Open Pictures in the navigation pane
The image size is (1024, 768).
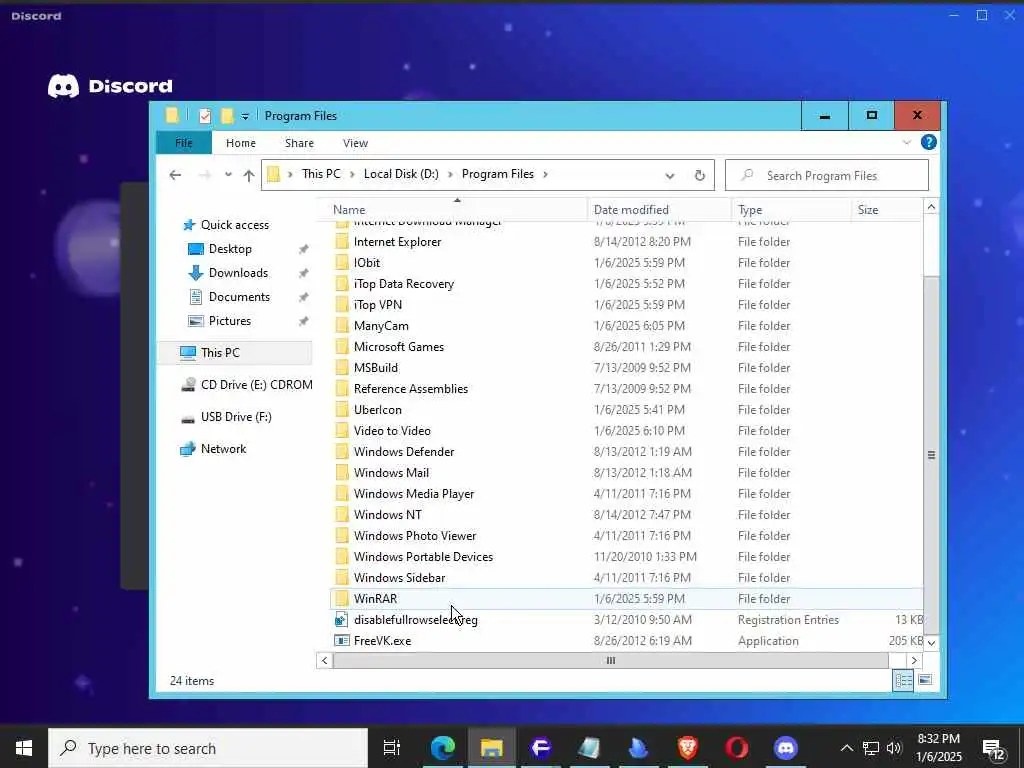click(x=229, y=321)
